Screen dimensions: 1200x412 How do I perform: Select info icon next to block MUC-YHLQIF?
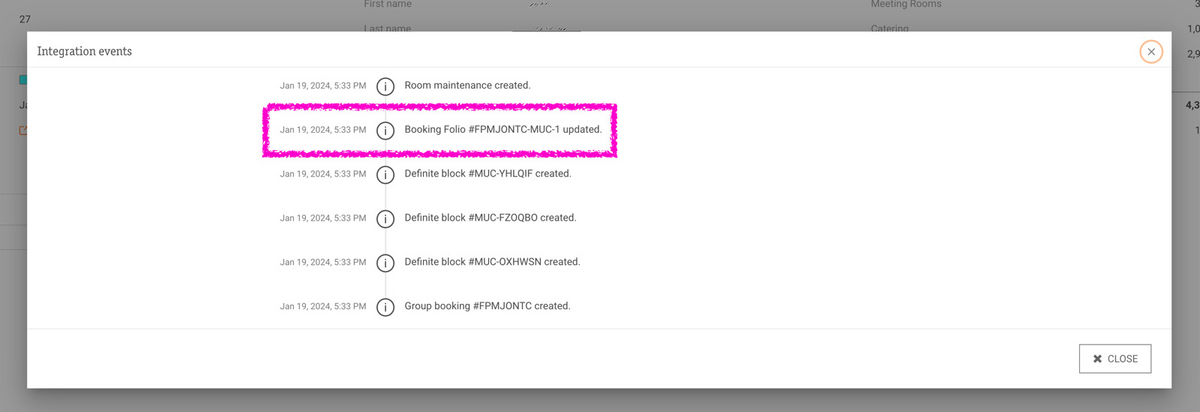(385, 174)
